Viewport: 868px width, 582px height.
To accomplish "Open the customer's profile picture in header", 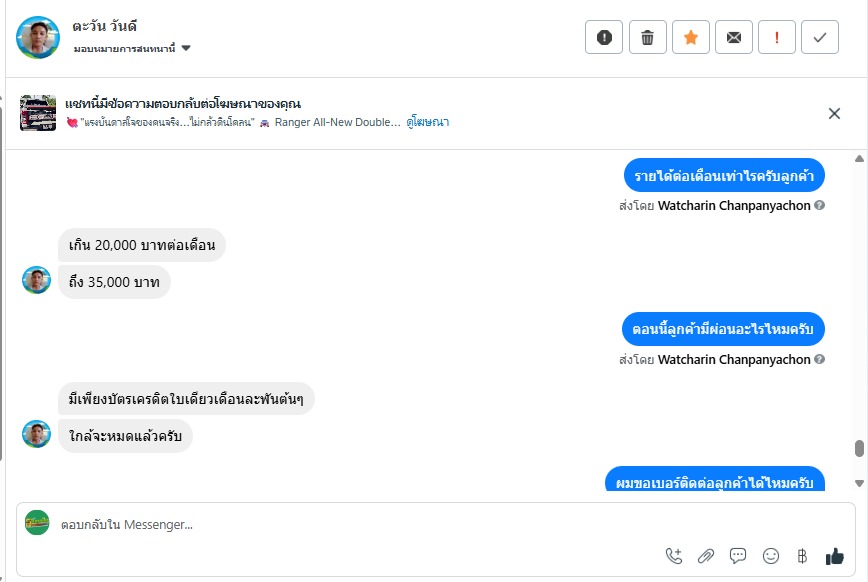I will 38,37.
